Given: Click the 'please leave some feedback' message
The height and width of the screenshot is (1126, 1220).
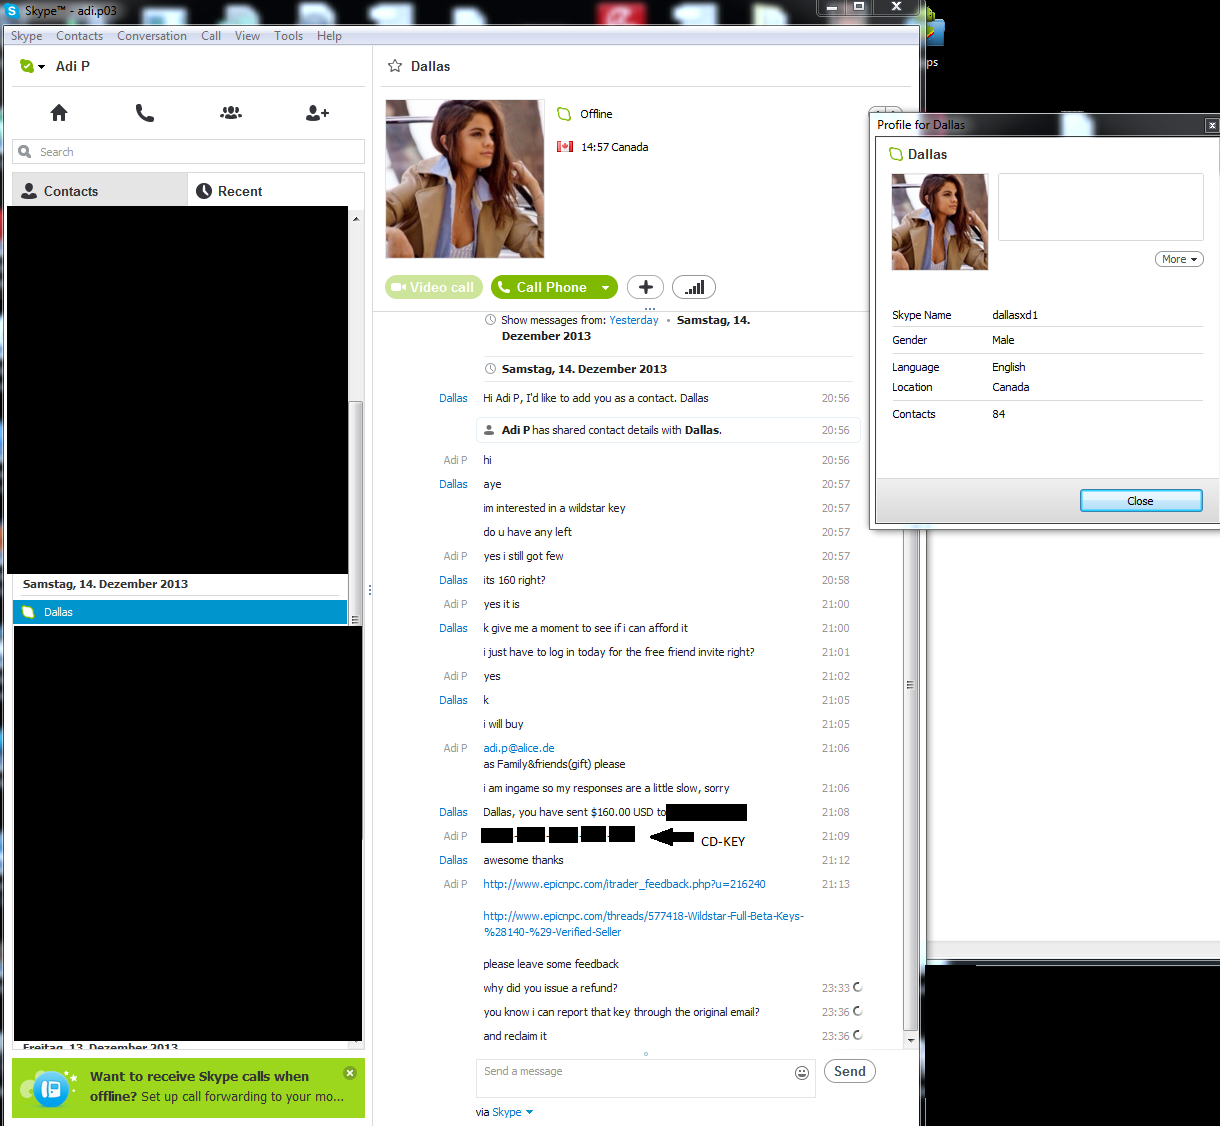Looking at the screenshot, I should click(551, 964).
